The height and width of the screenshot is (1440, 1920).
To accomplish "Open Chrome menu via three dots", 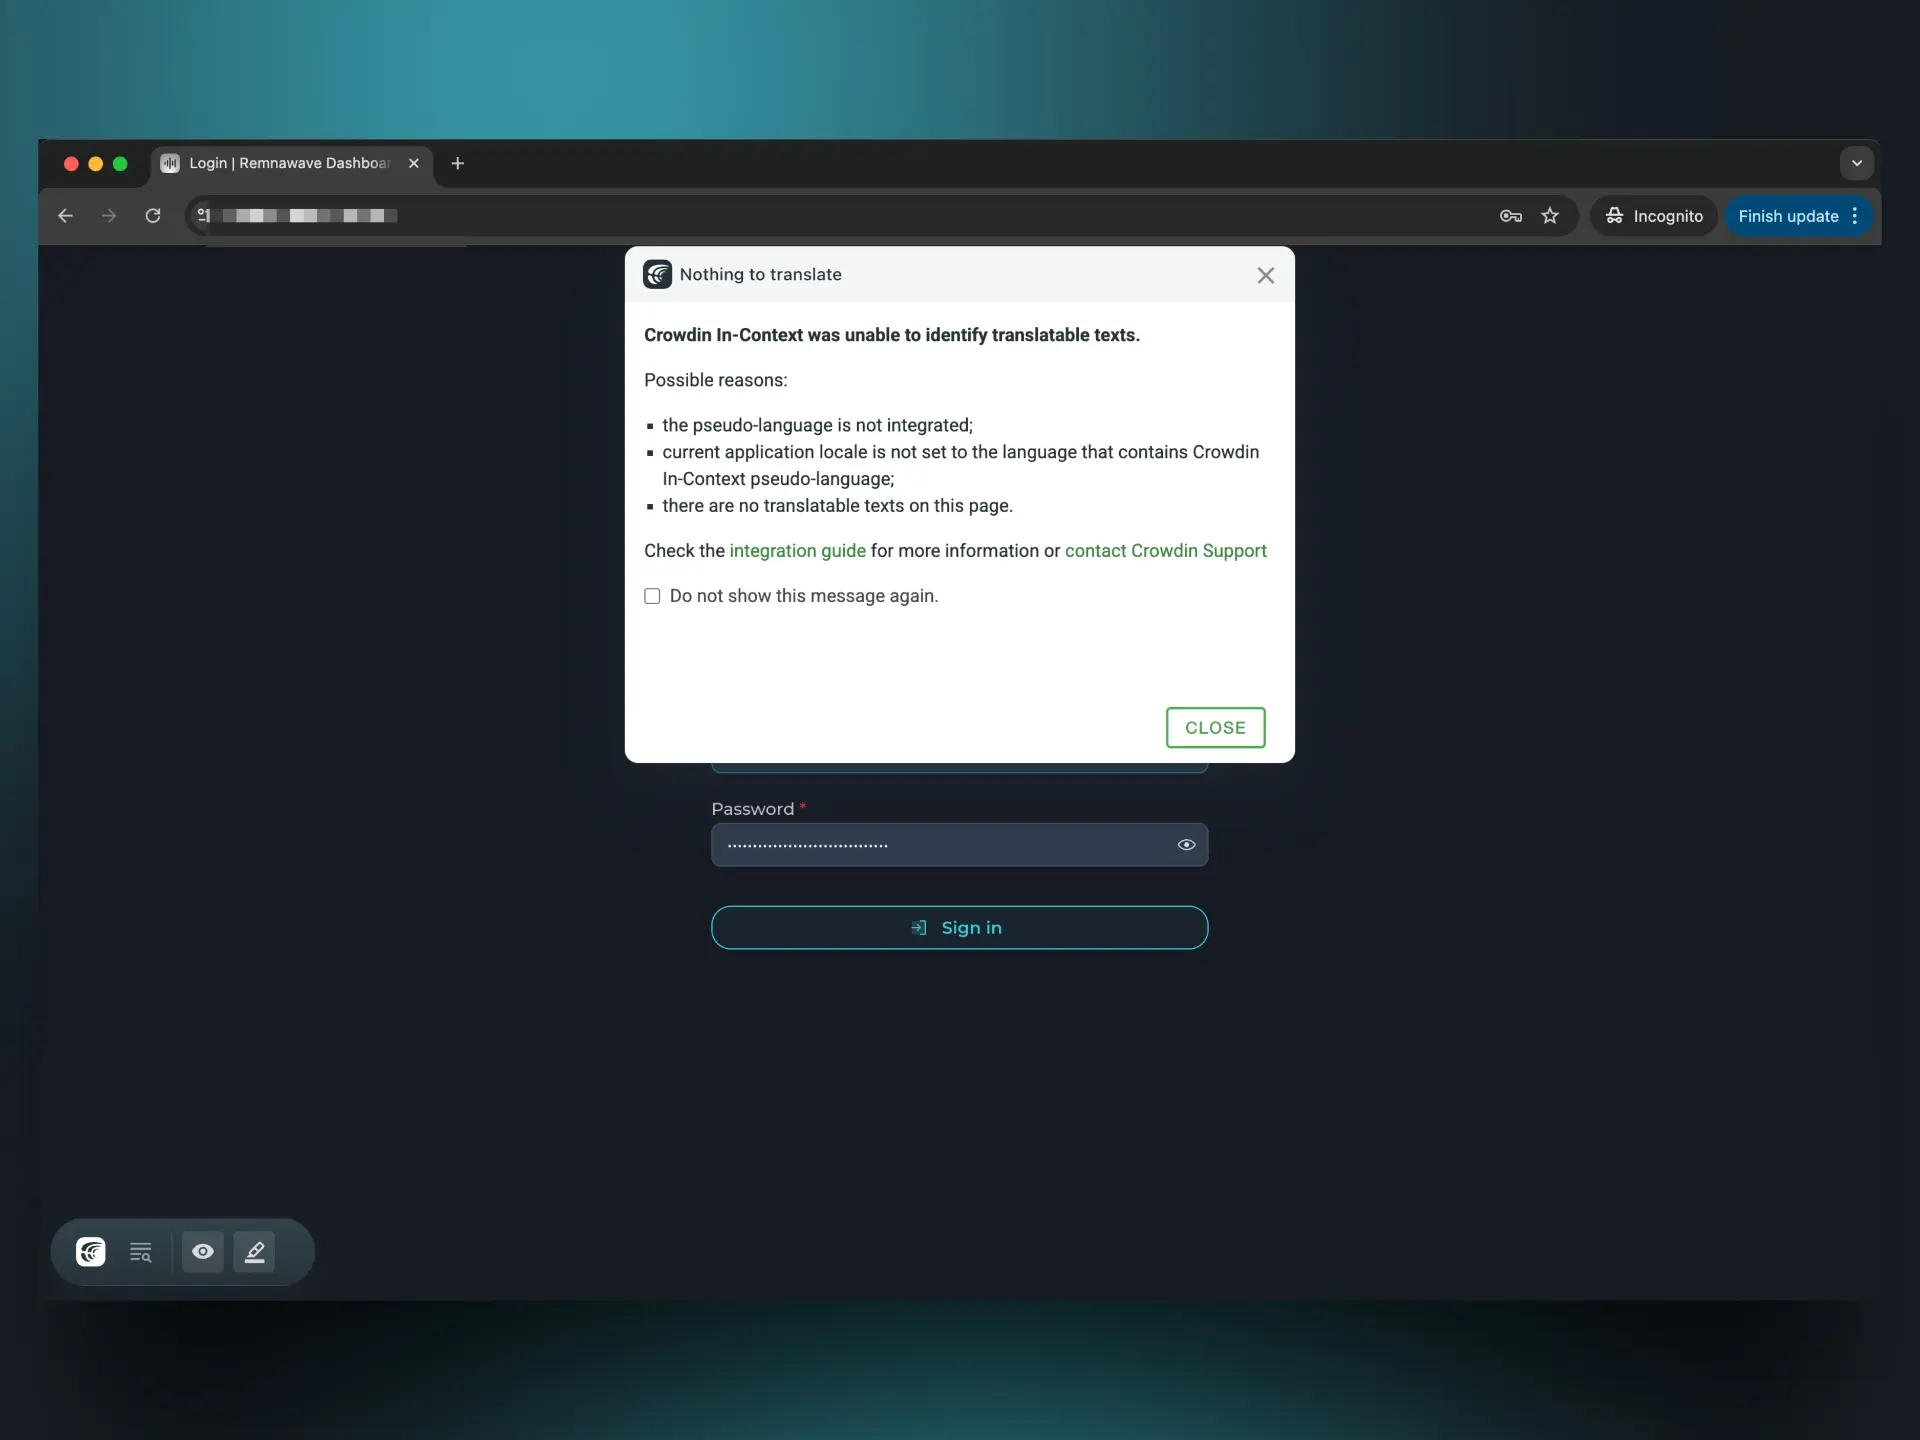I will click(x=1855, y=216).
